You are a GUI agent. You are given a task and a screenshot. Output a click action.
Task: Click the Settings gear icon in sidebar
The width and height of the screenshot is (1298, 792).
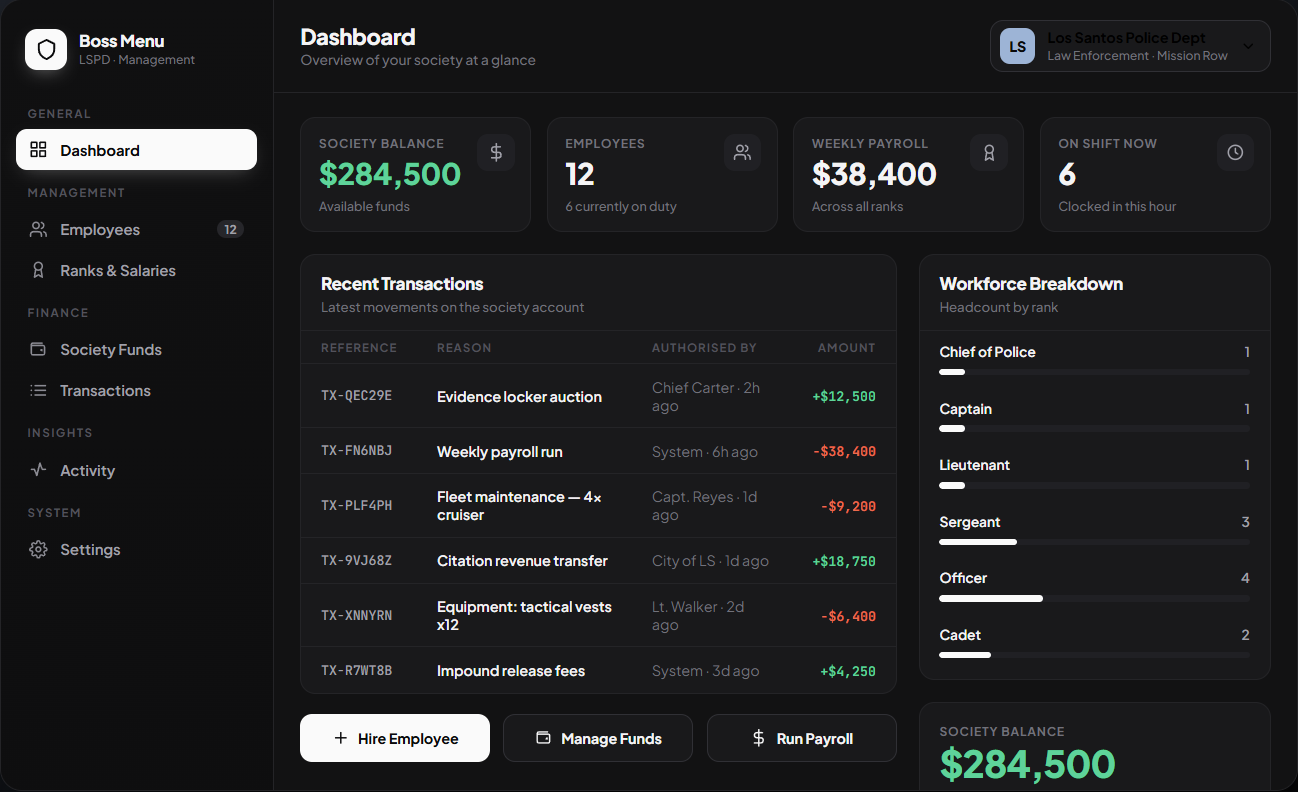38,549
